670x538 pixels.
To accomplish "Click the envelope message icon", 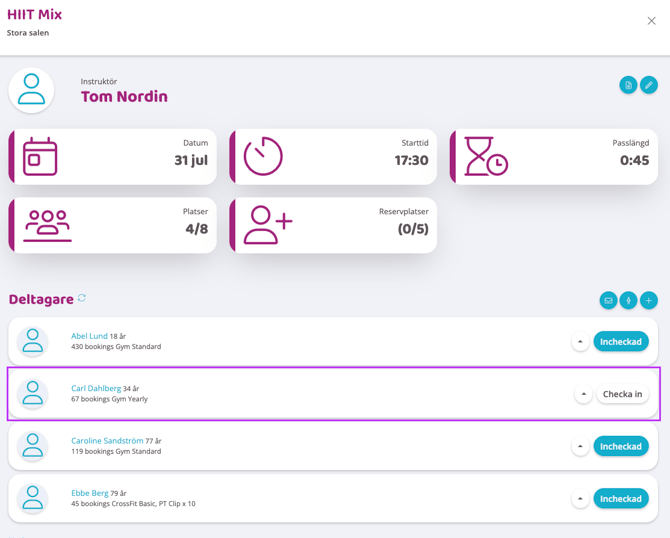I will point(608,300).
